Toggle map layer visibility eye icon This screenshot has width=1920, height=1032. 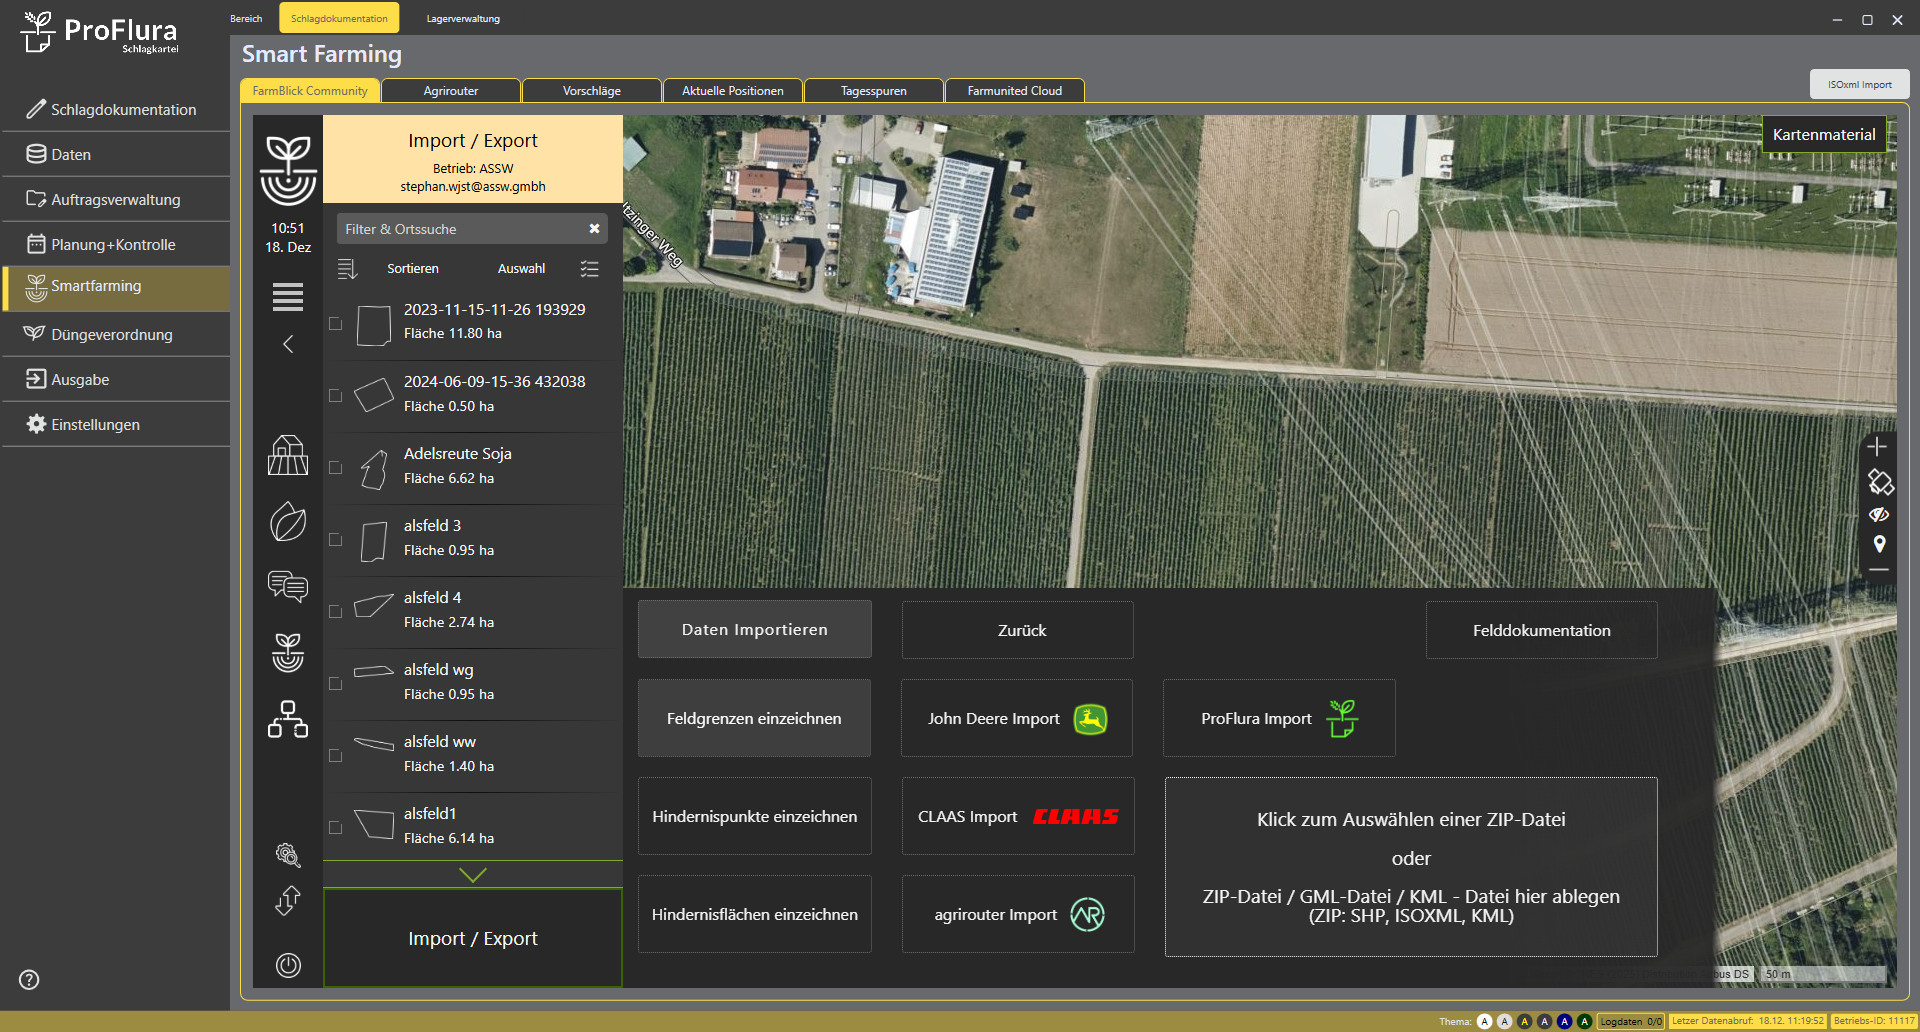coord(1879,515)
